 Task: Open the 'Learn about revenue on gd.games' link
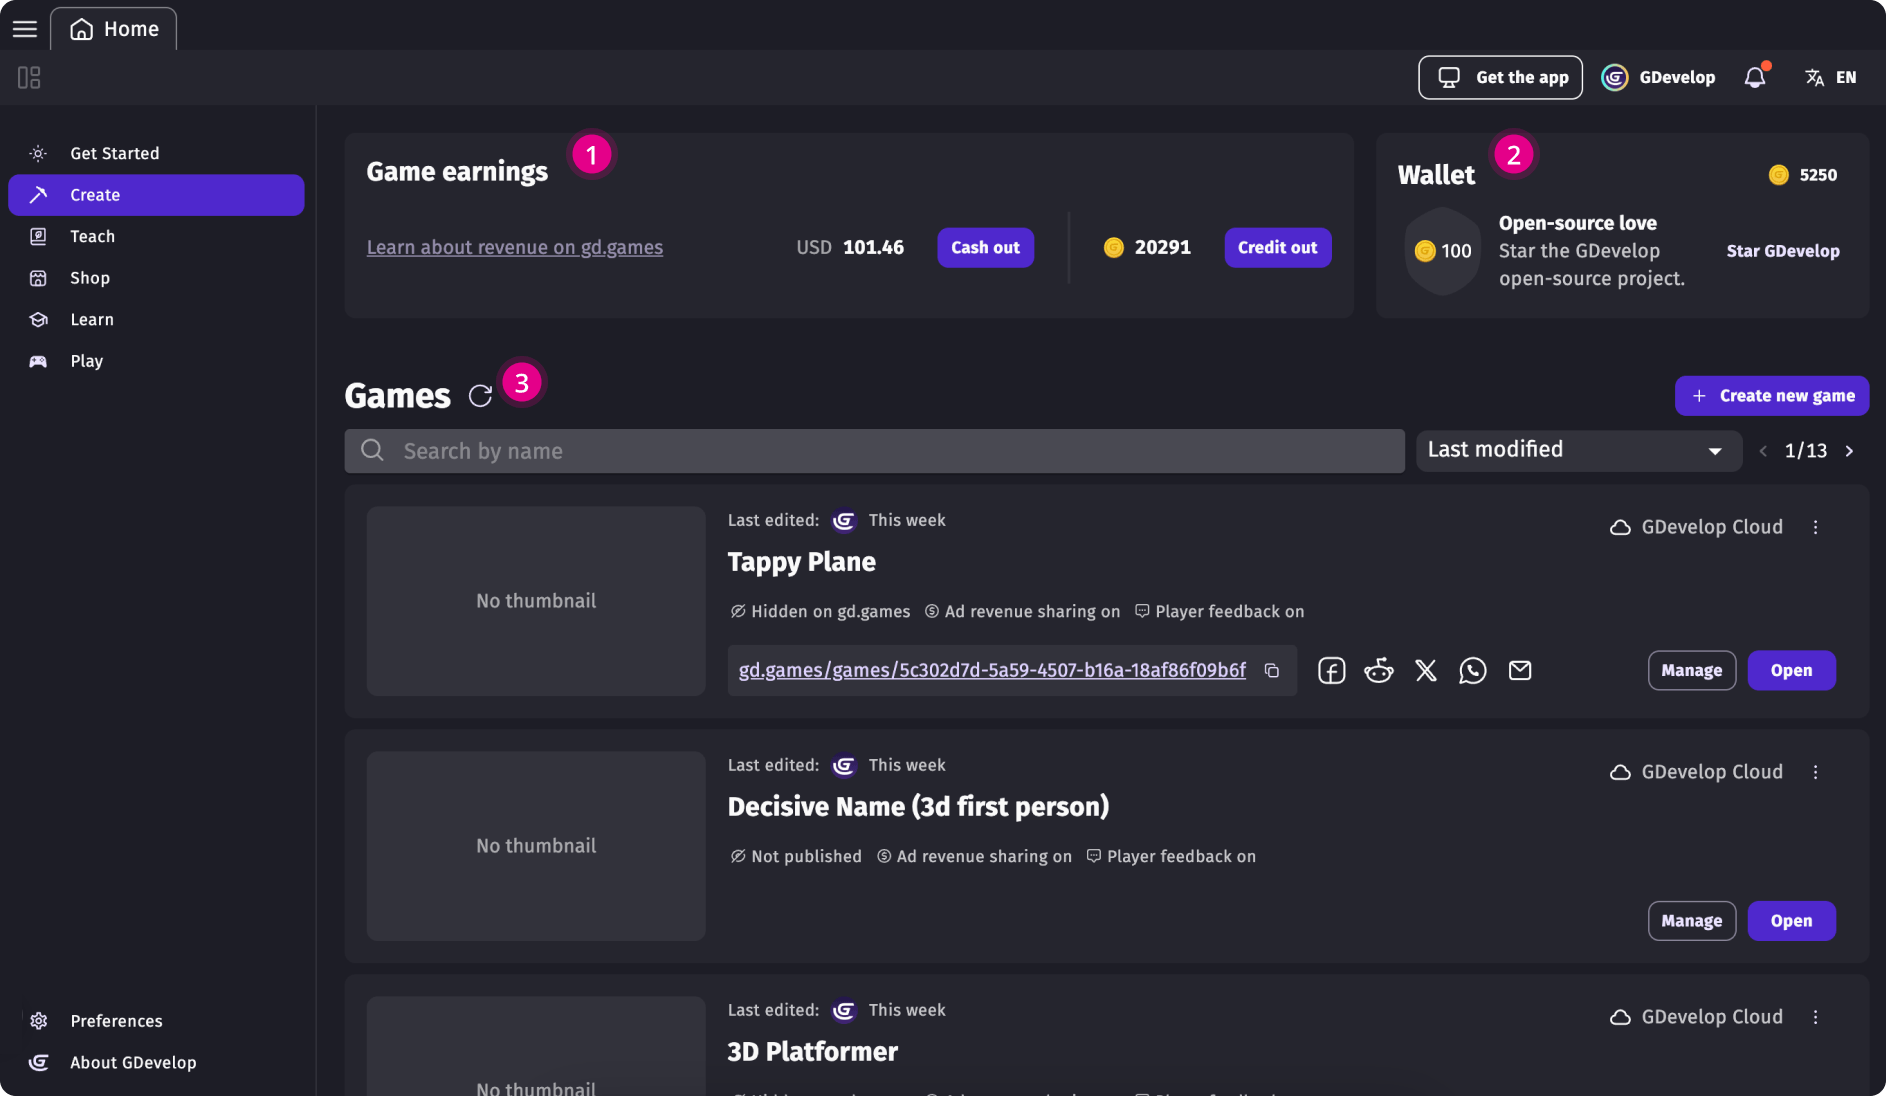[x=515, y=247]
